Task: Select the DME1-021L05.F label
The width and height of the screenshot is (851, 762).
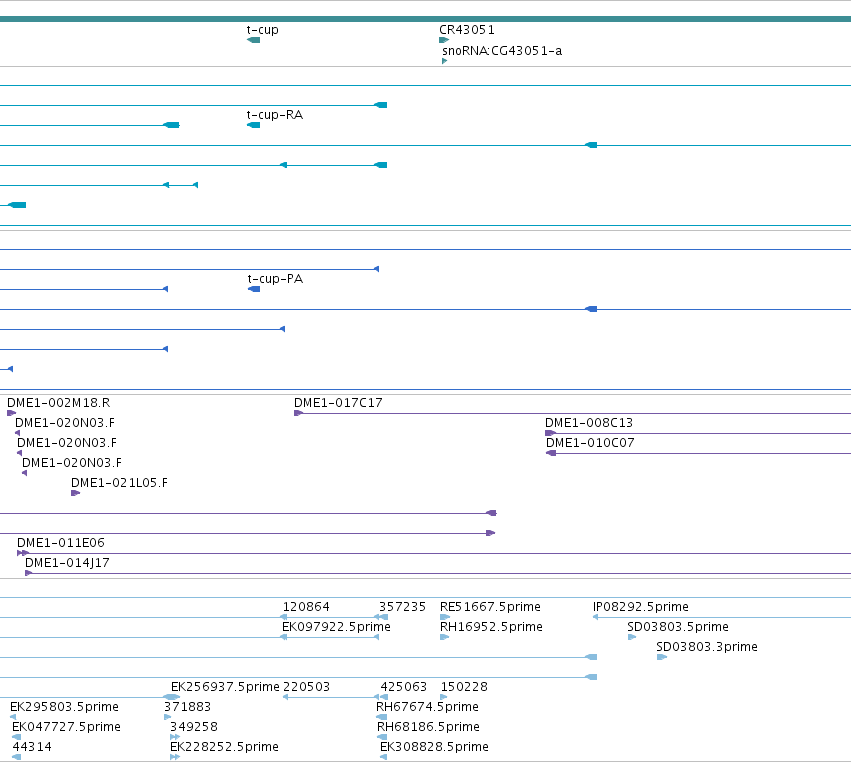Action: 119,482
